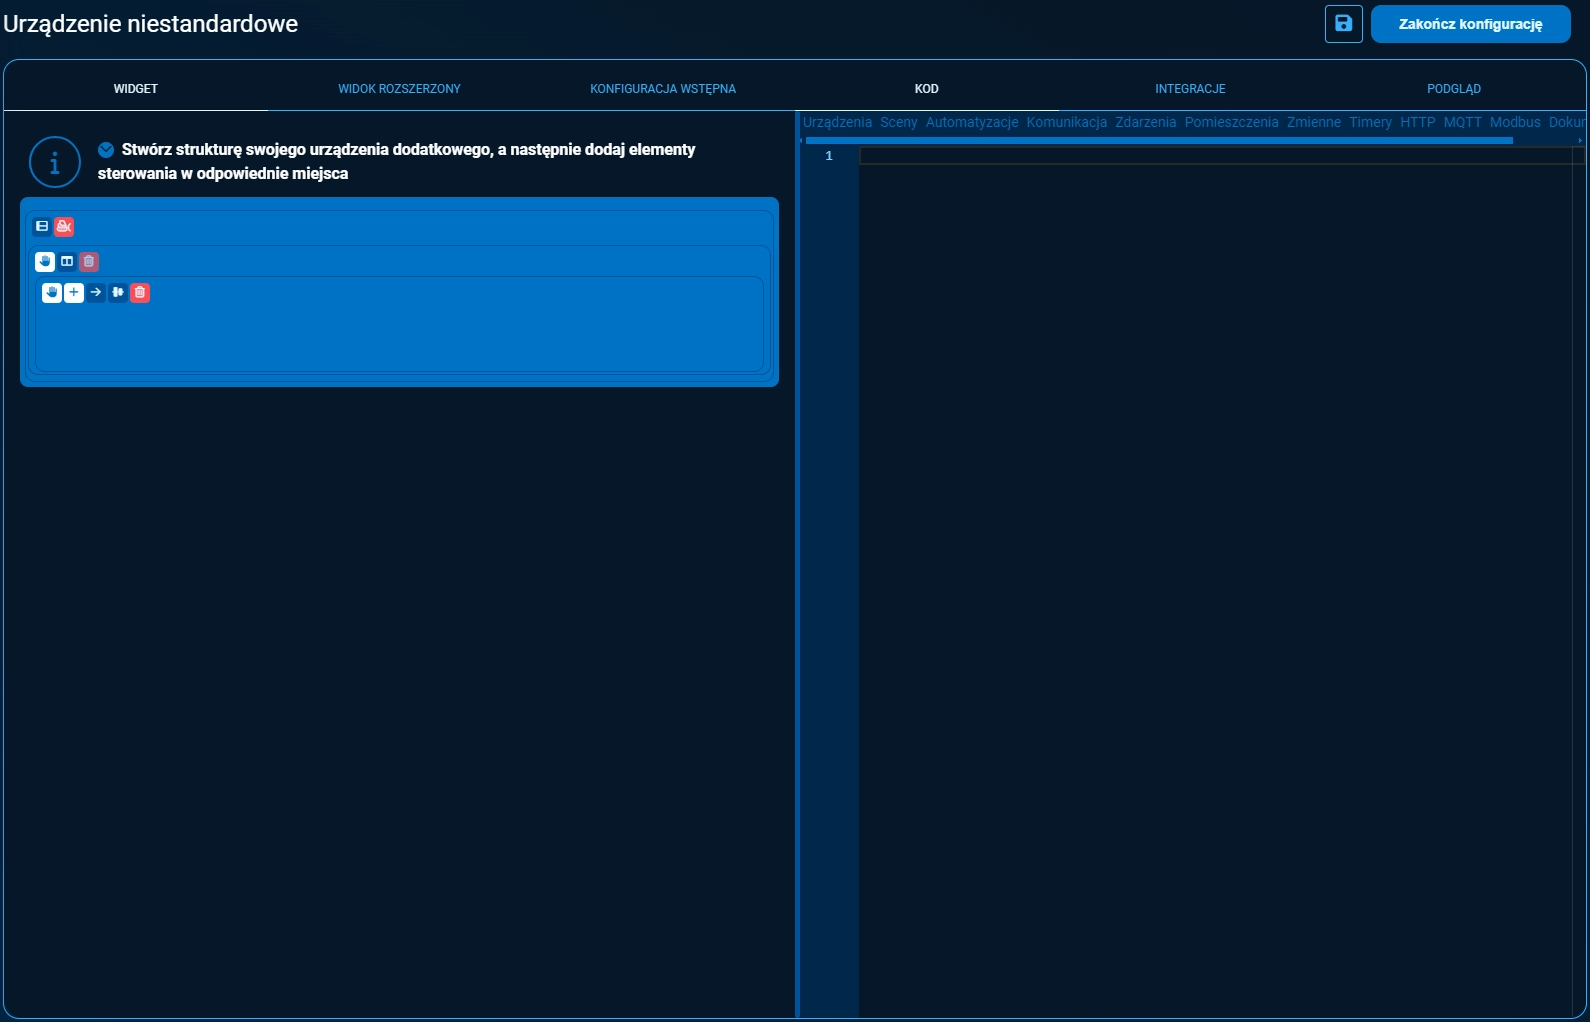
Task: Grab the row's hand drag handle
Action: coord(45,261)
